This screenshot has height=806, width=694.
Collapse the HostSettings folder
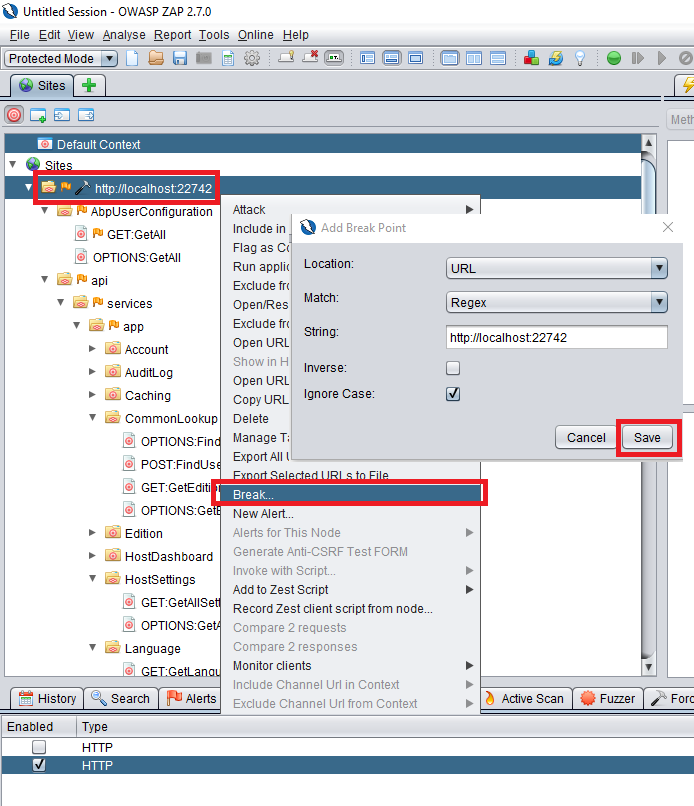tap(93, 578)
